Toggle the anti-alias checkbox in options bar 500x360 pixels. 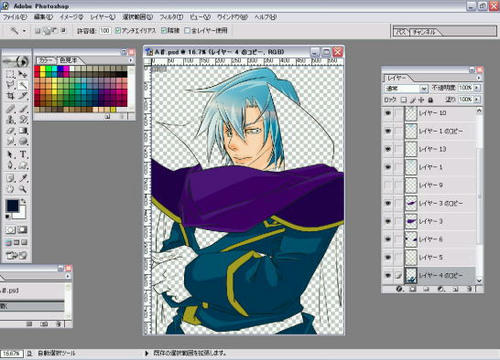118,31
